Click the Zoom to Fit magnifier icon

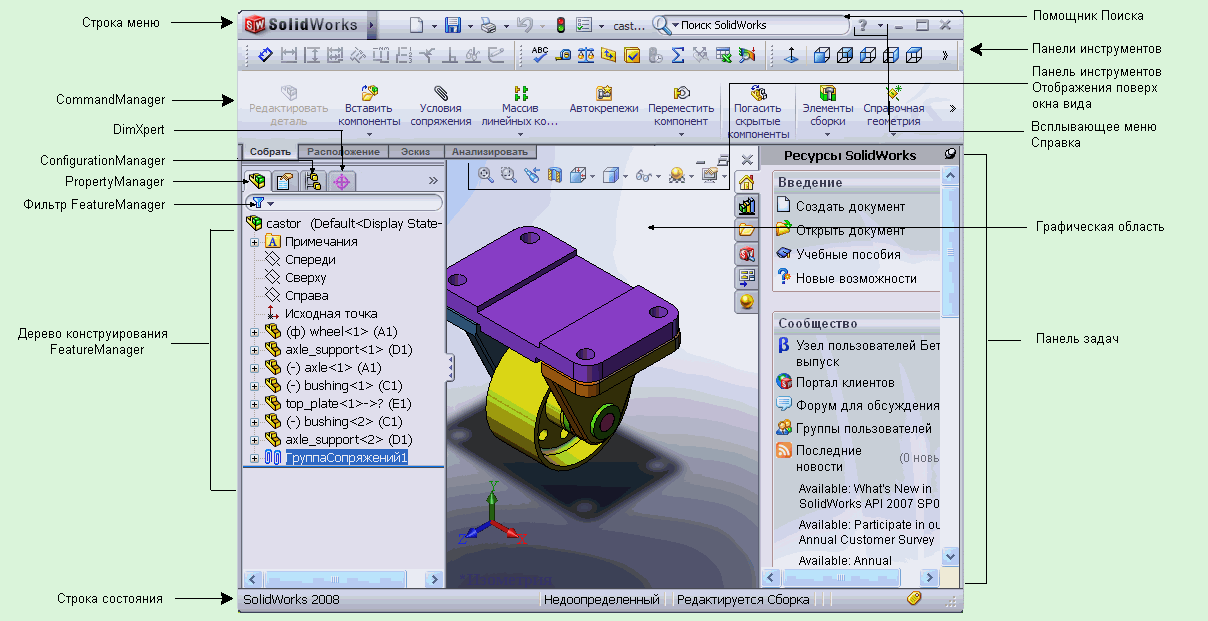point(486,175)
